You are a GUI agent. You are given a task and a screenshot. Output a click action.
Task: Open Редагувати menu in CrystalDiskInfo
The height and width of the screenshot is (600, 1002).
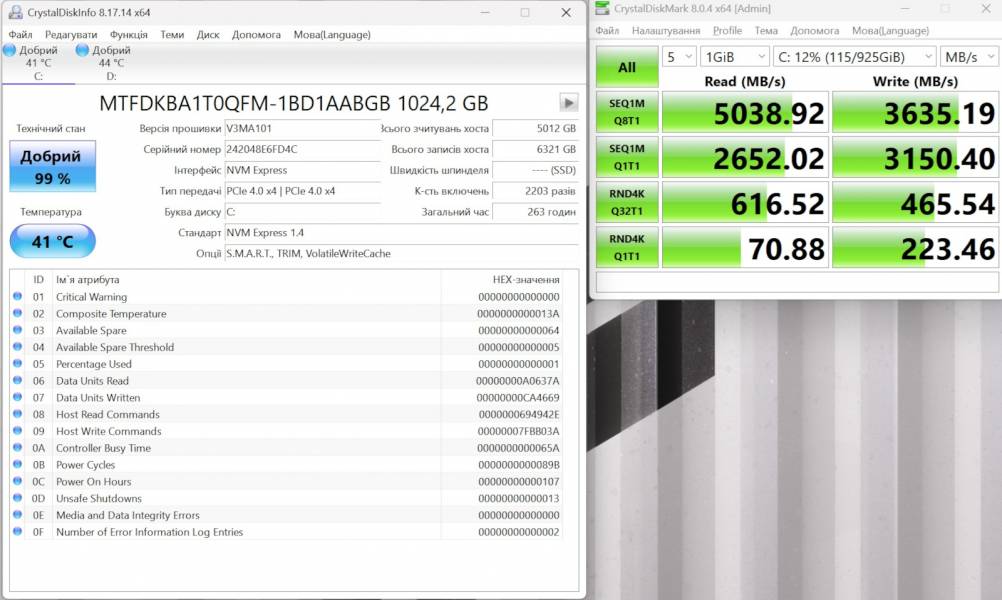point(71,35)
